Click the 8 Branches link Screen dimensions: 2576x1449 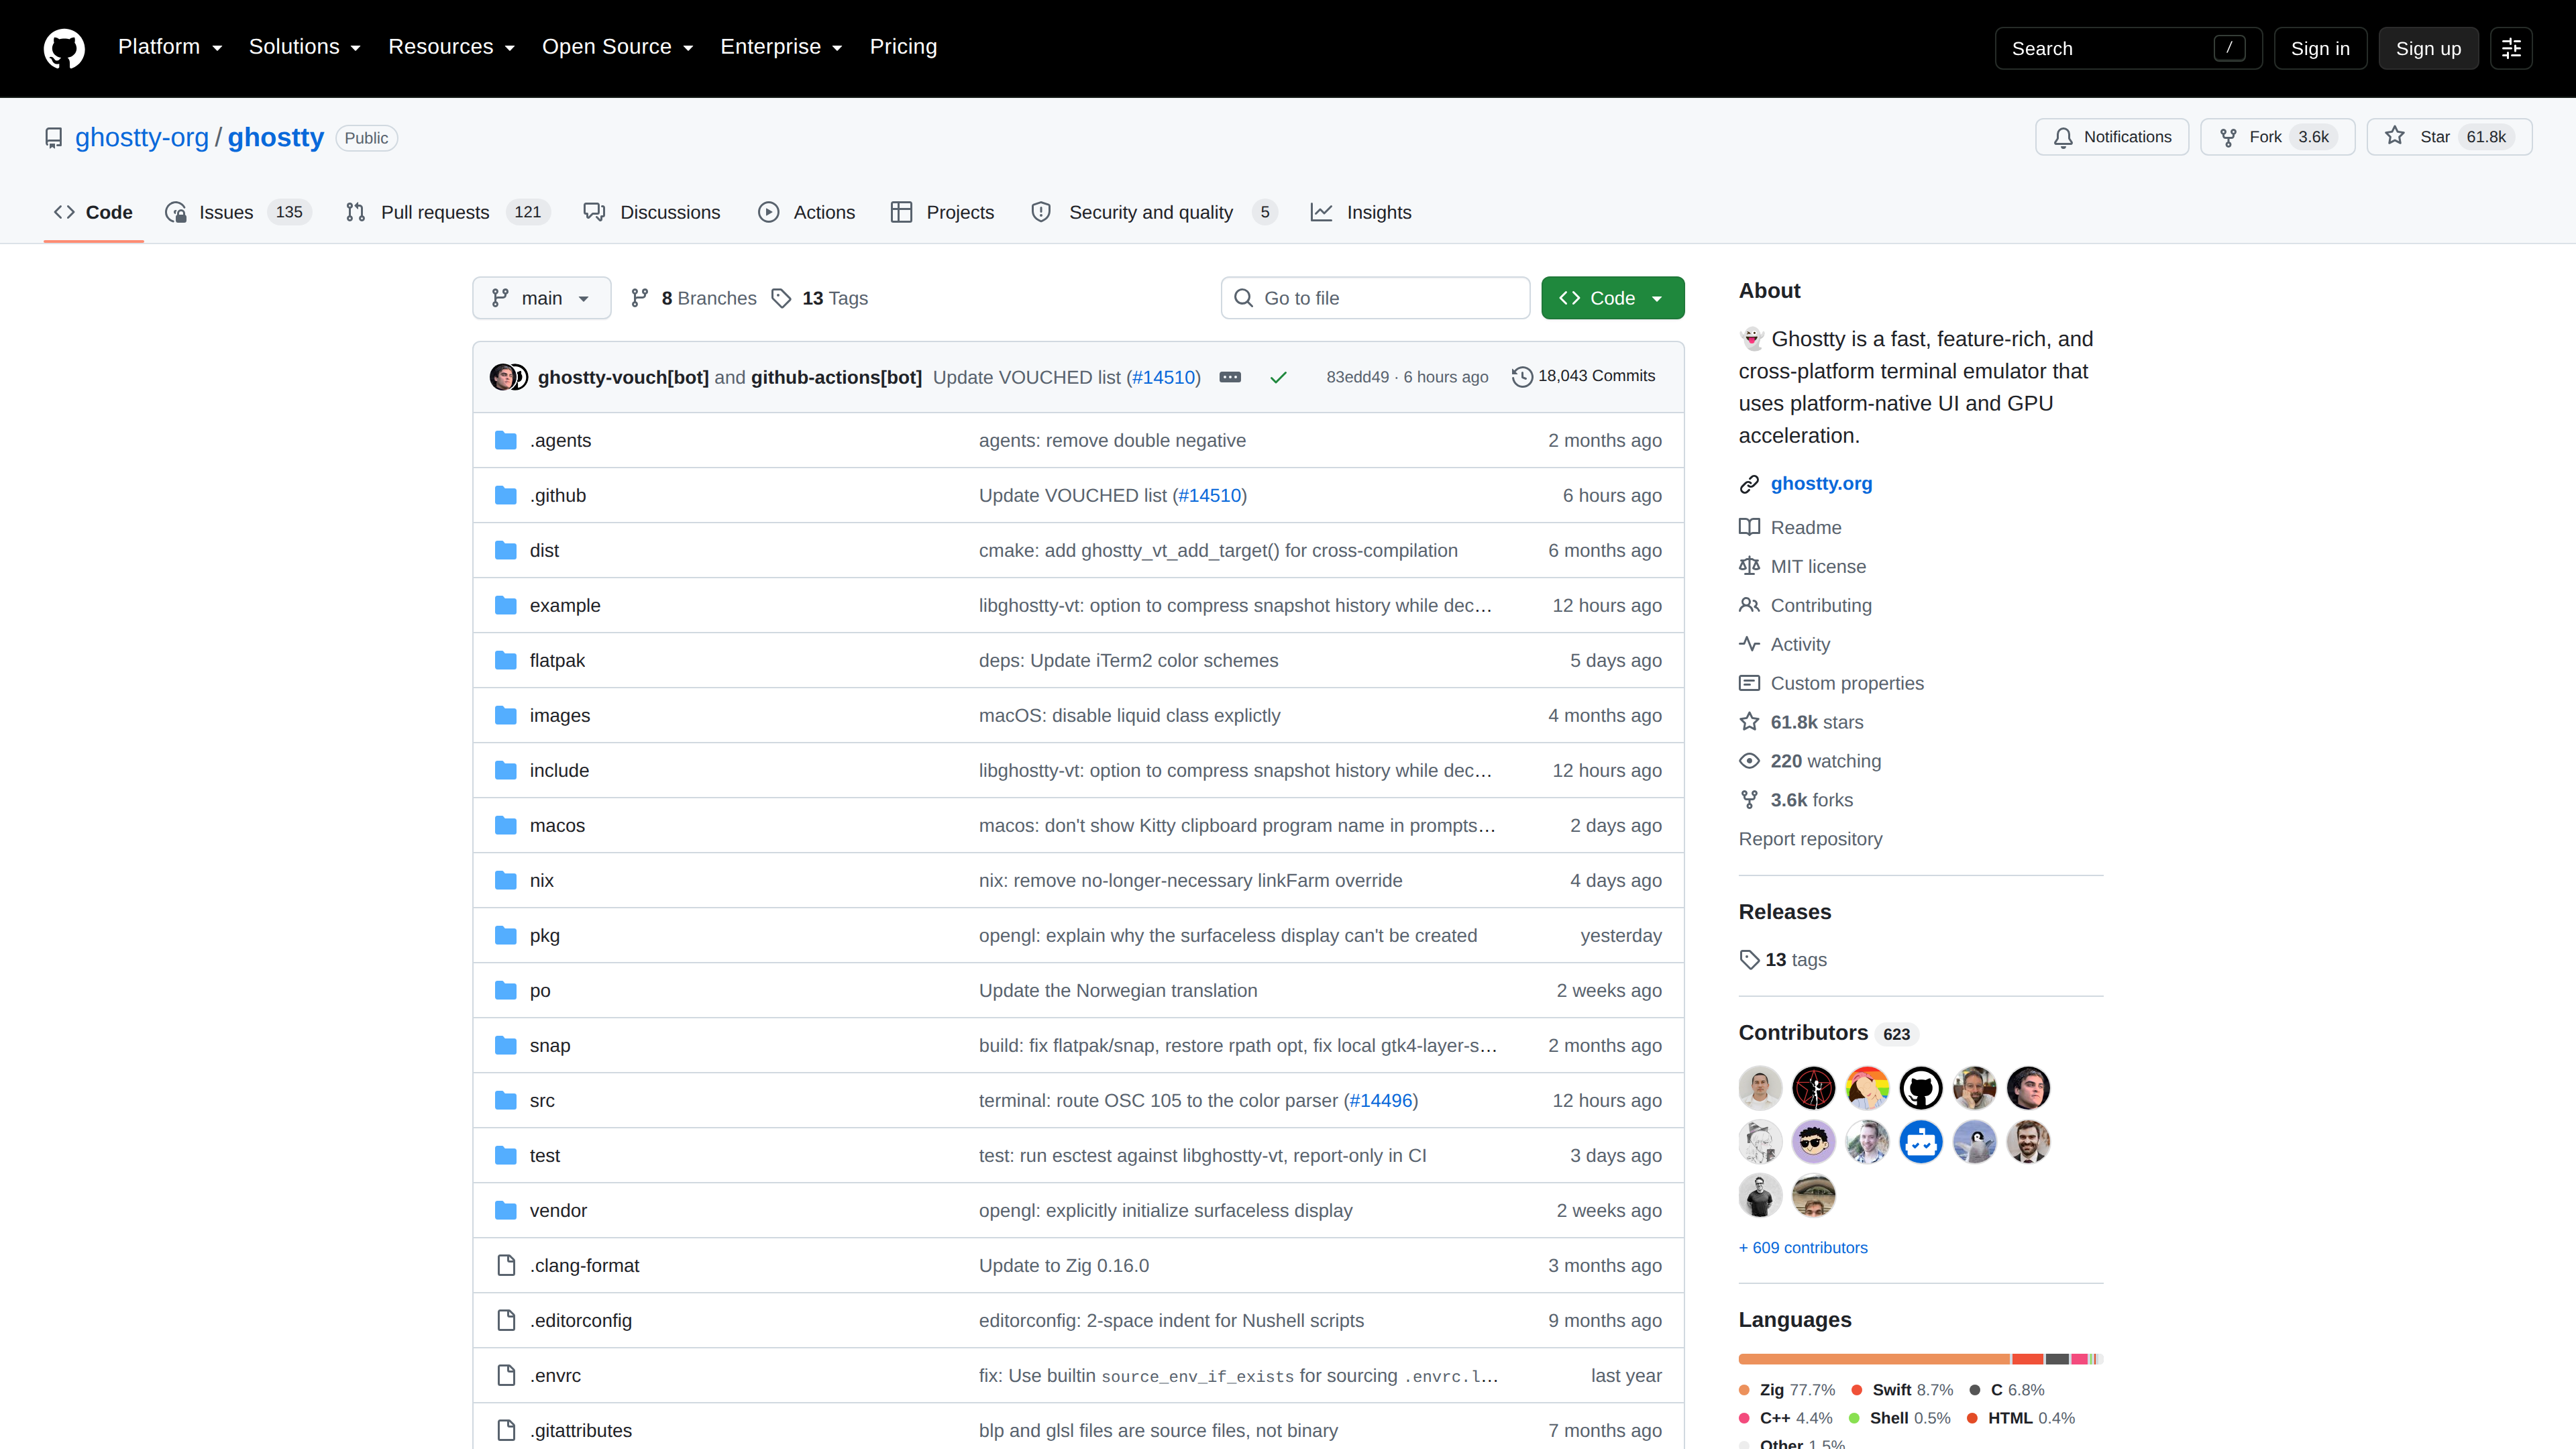pos(693,298)
